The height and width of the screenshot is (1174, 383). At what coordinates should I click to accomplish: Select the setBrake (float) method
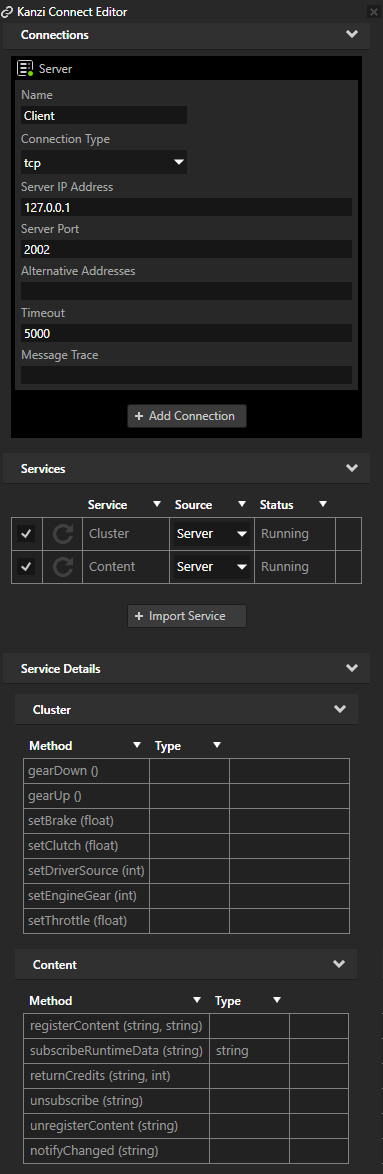point(86,821)
